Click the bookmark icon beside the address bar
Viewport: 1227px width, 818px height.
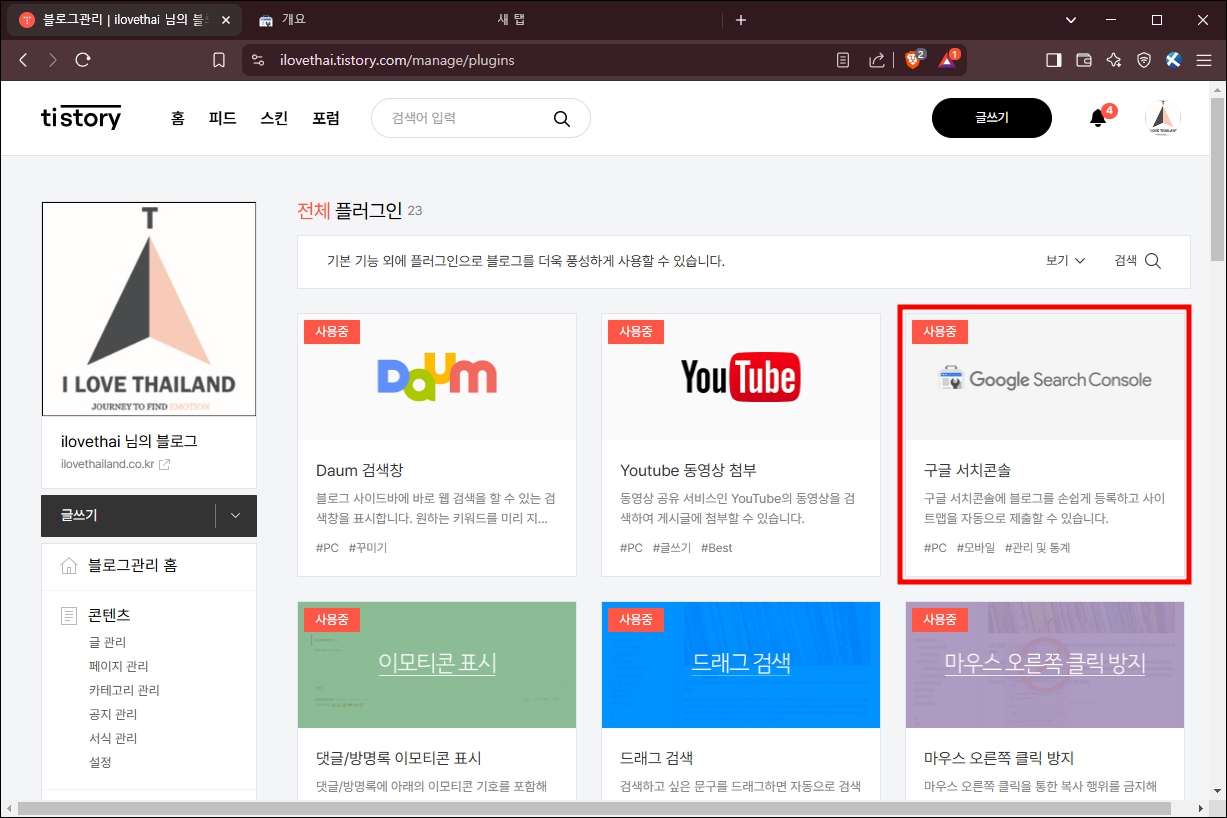click(219, 60)
